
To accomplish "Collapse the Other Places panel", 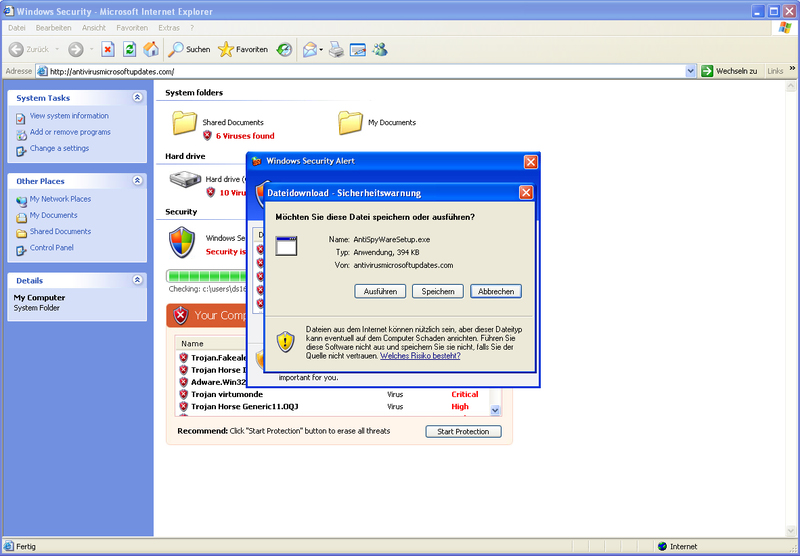I will [137, 181].
